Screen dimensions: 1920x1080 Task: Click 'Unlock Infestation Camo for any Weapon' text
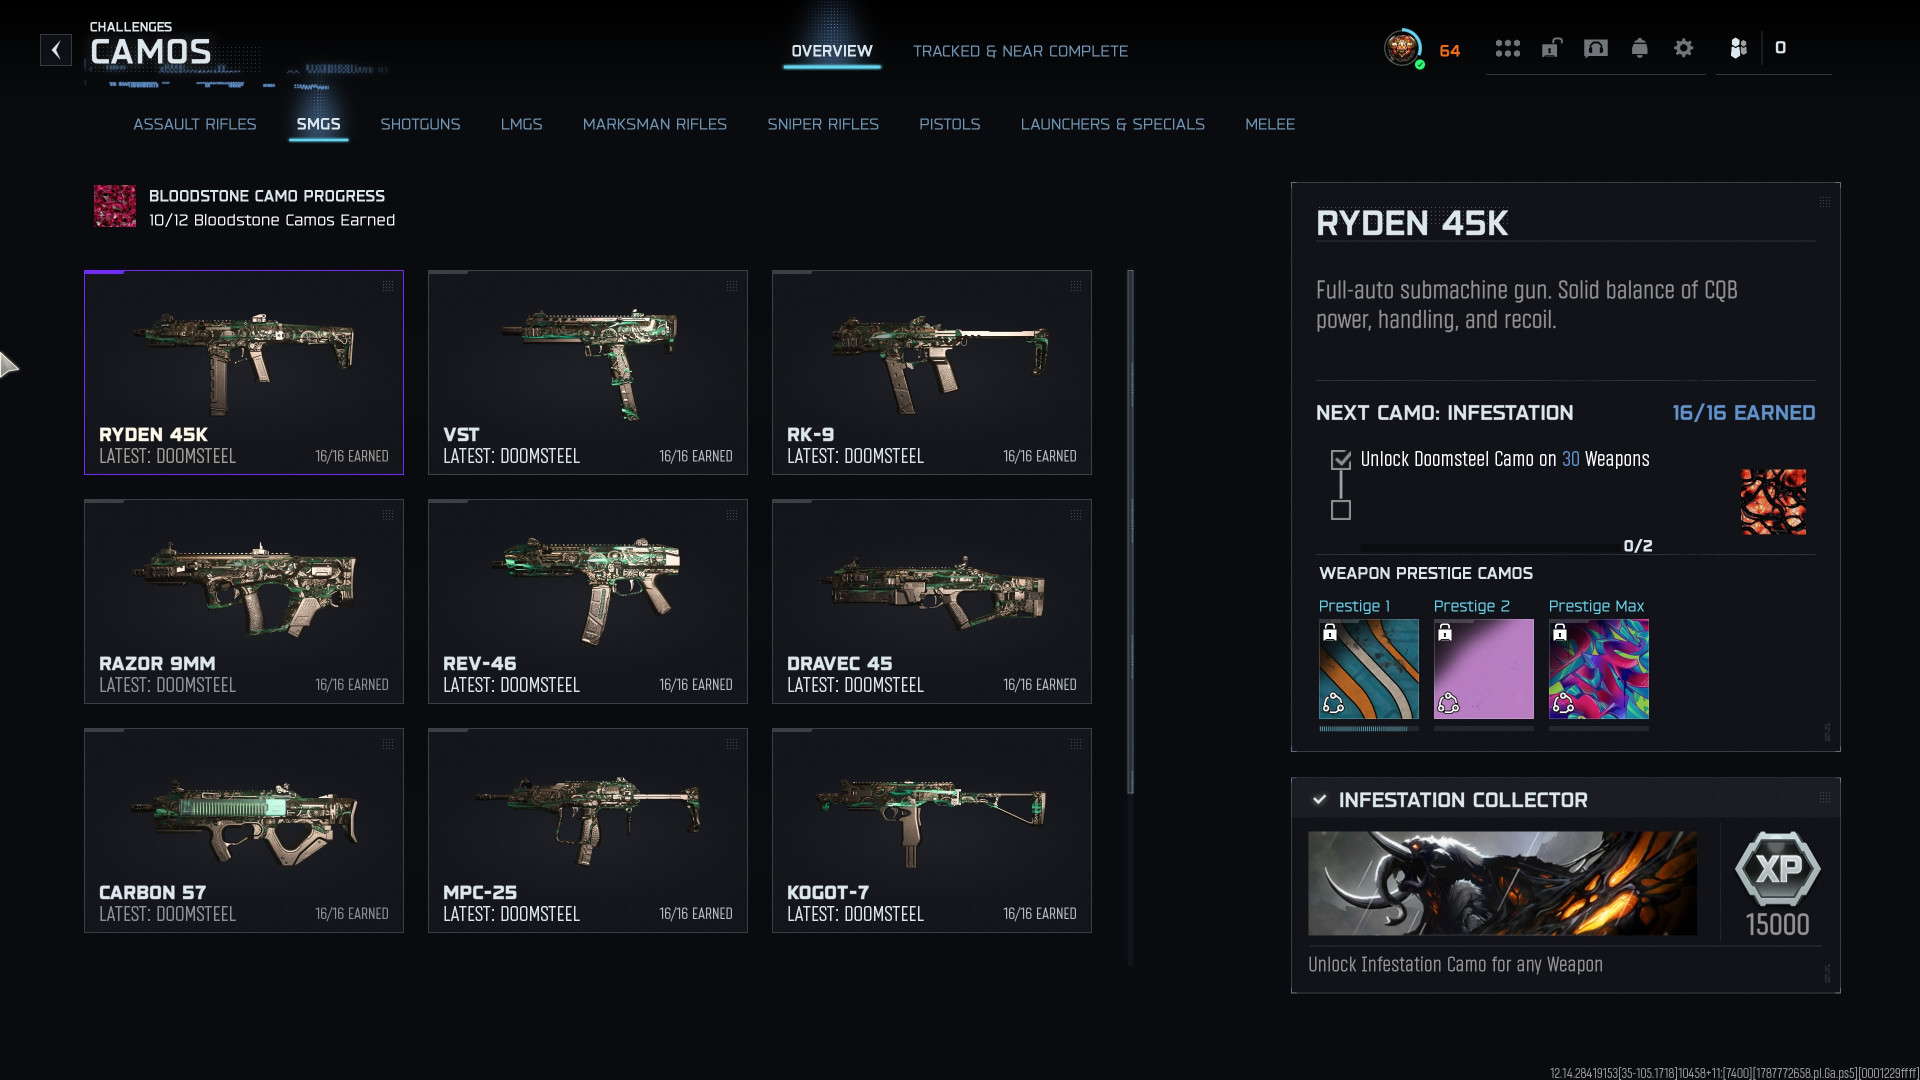pyautogui.click(x=1455, y=965)
